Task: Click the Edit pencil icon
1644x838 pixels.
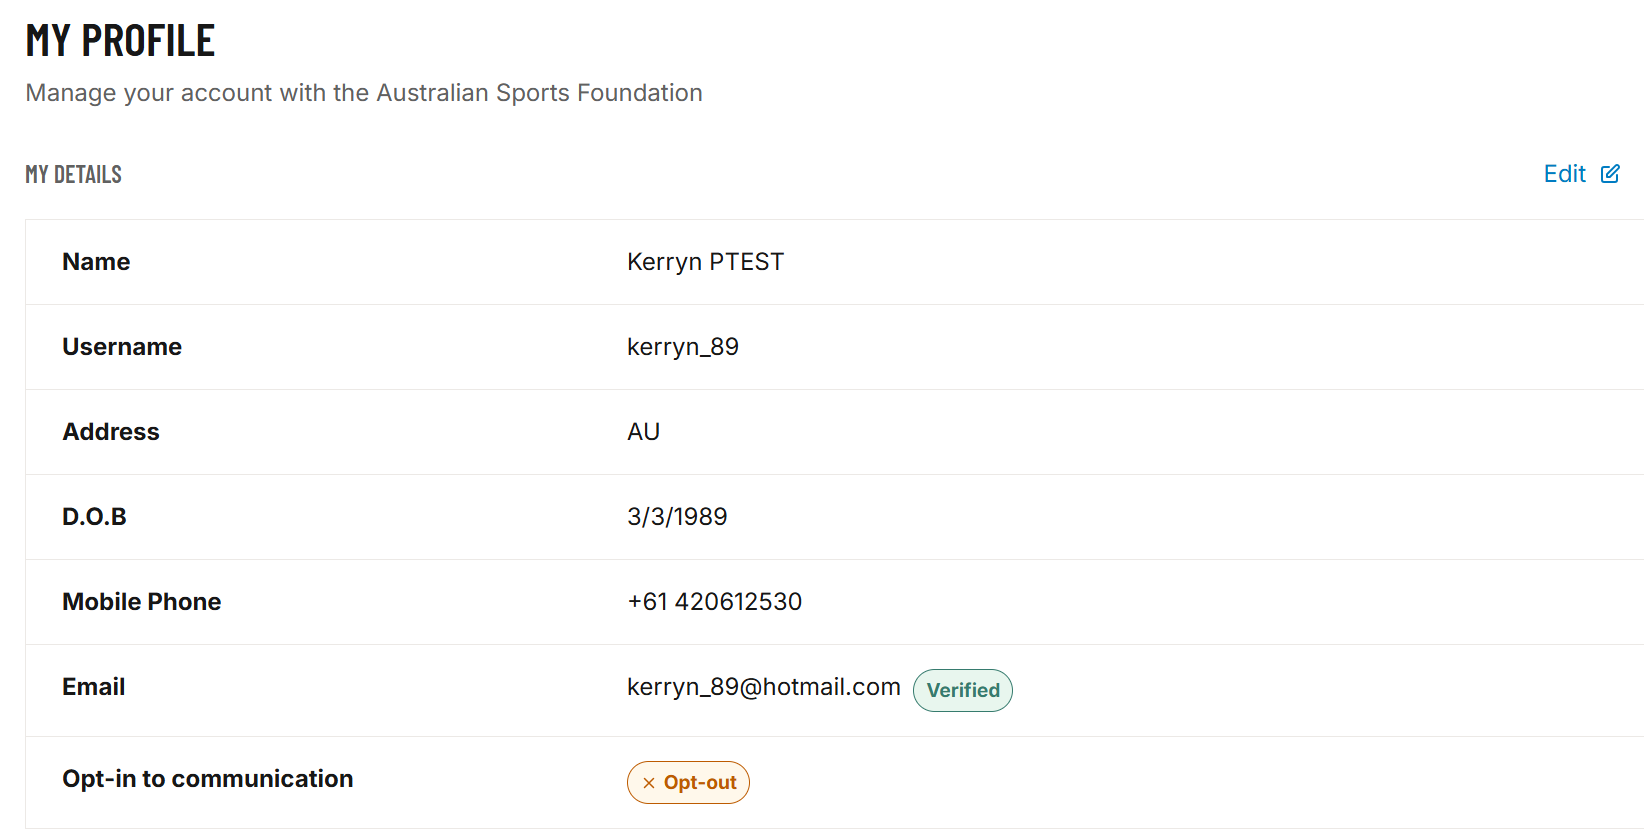Action: click(1610, 174)
